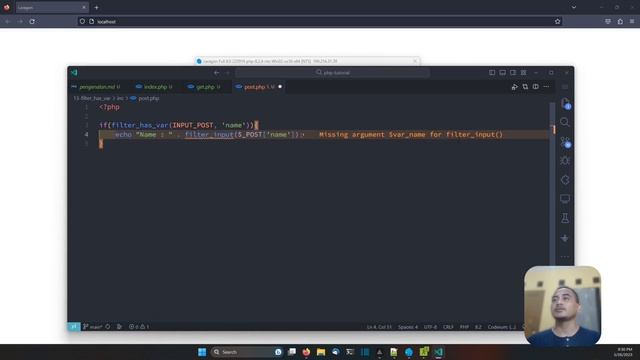This screenshot has height=360, width=640.
Task: Change indentation via Spaces: 4
Action: click(x=408, y=327)
